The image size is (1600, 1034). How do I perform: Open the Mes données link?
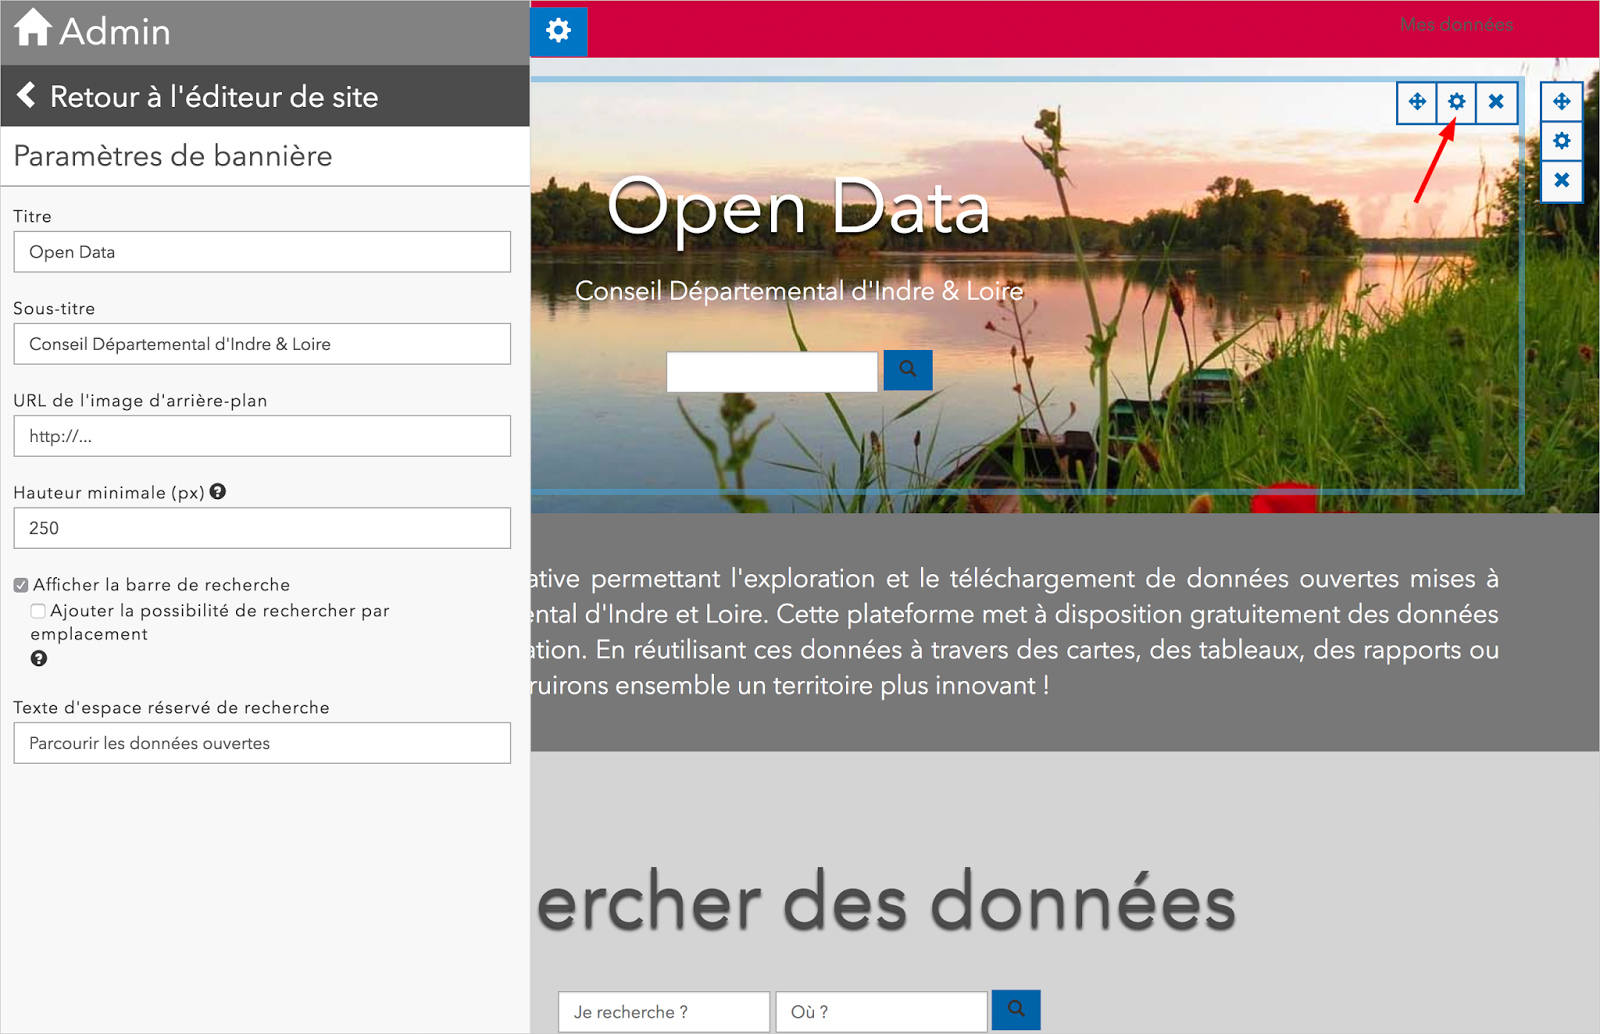pos(1456,25)
